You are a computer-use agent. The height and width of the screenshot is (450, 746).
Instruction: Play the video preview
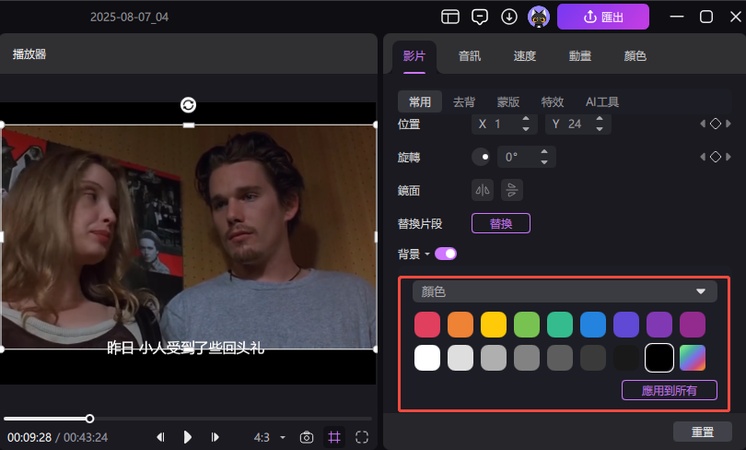187,437
